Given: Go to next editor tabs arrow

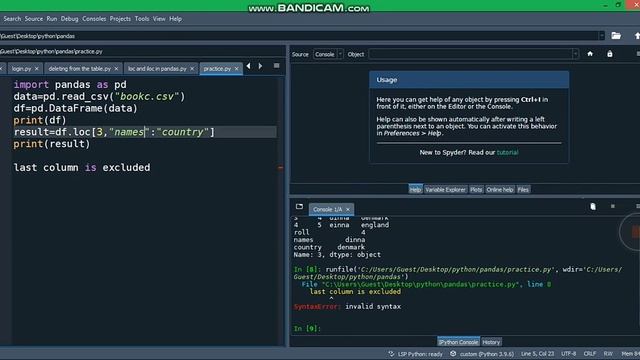Looking at the screenshot, I should (x=260, y=66).
